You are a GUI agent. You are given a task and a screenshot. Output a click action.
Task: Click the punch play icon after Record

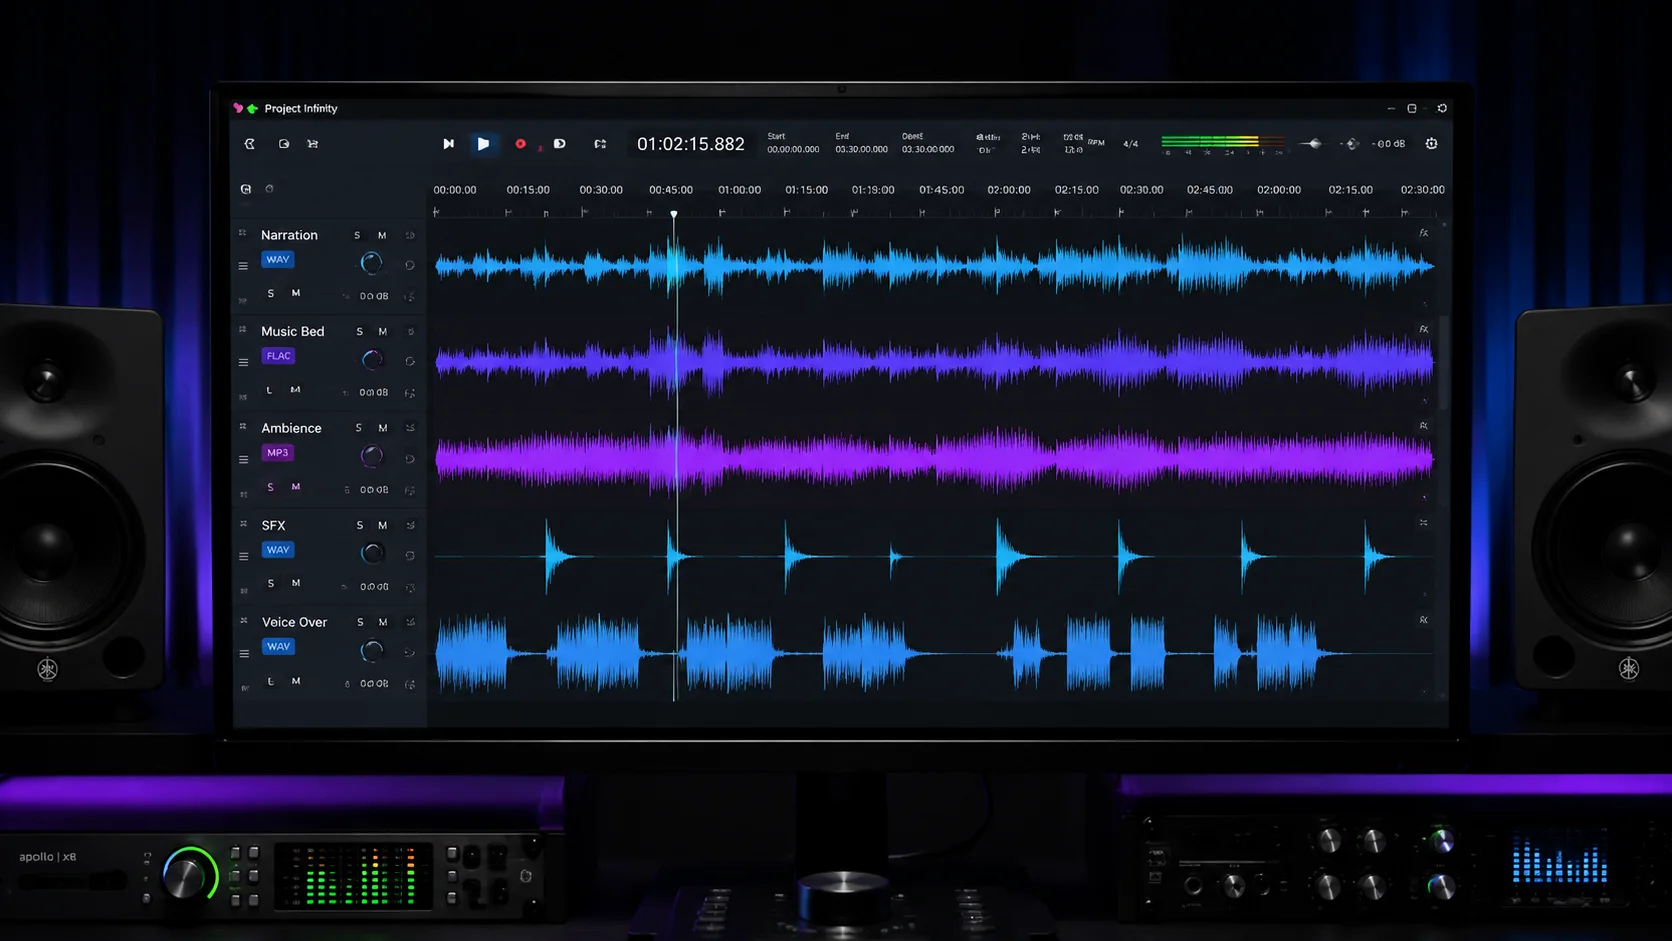(560, 144)
